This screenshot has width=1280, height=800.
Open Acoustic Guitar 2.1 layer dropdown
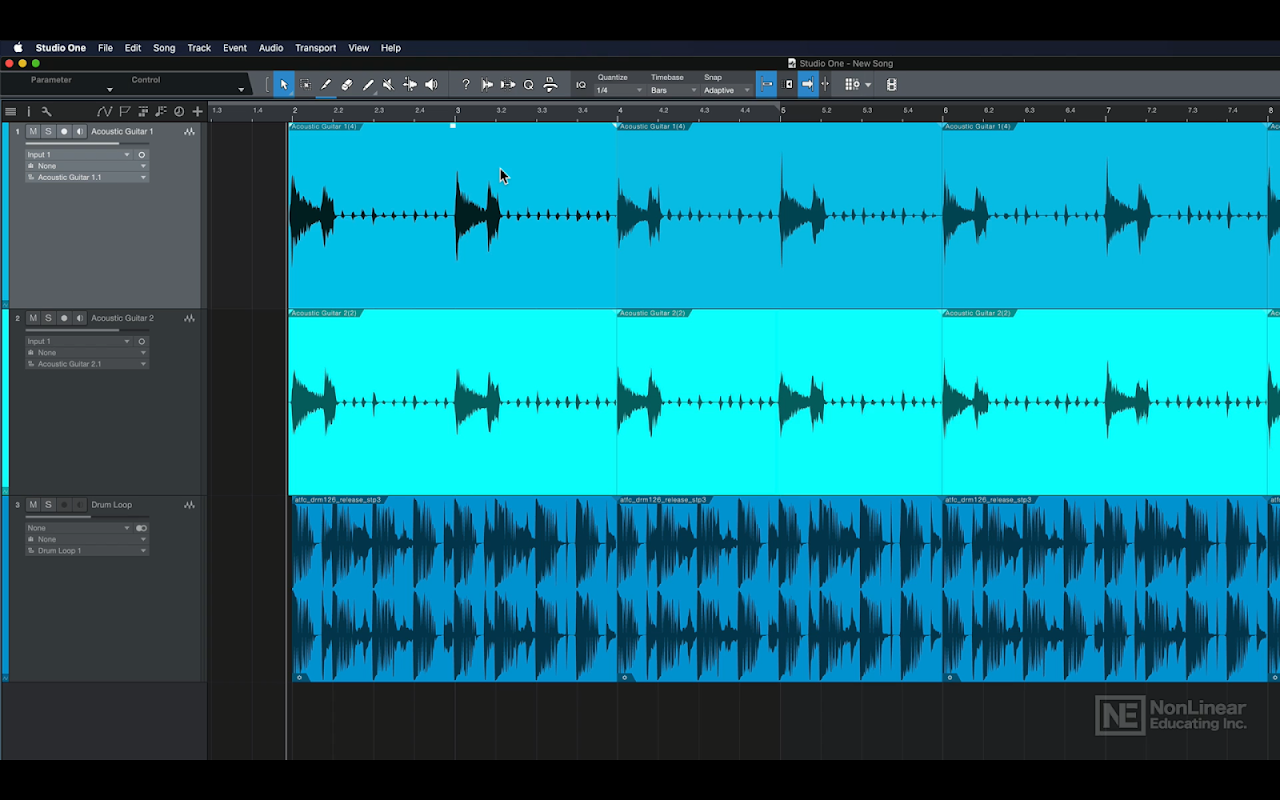(x=87, y=364)
